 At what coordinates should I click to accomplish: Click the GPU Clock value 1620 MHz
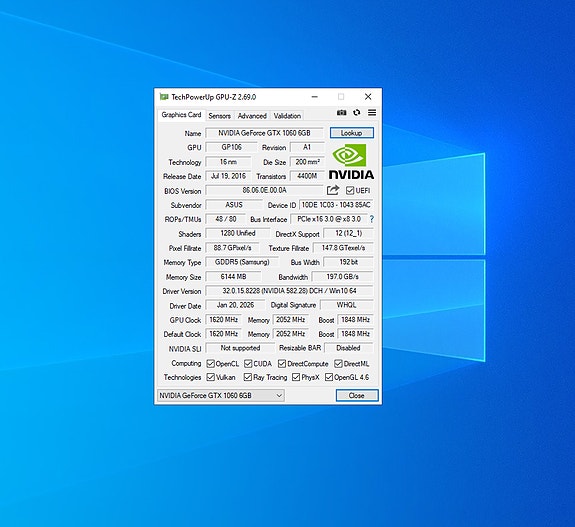223,319
